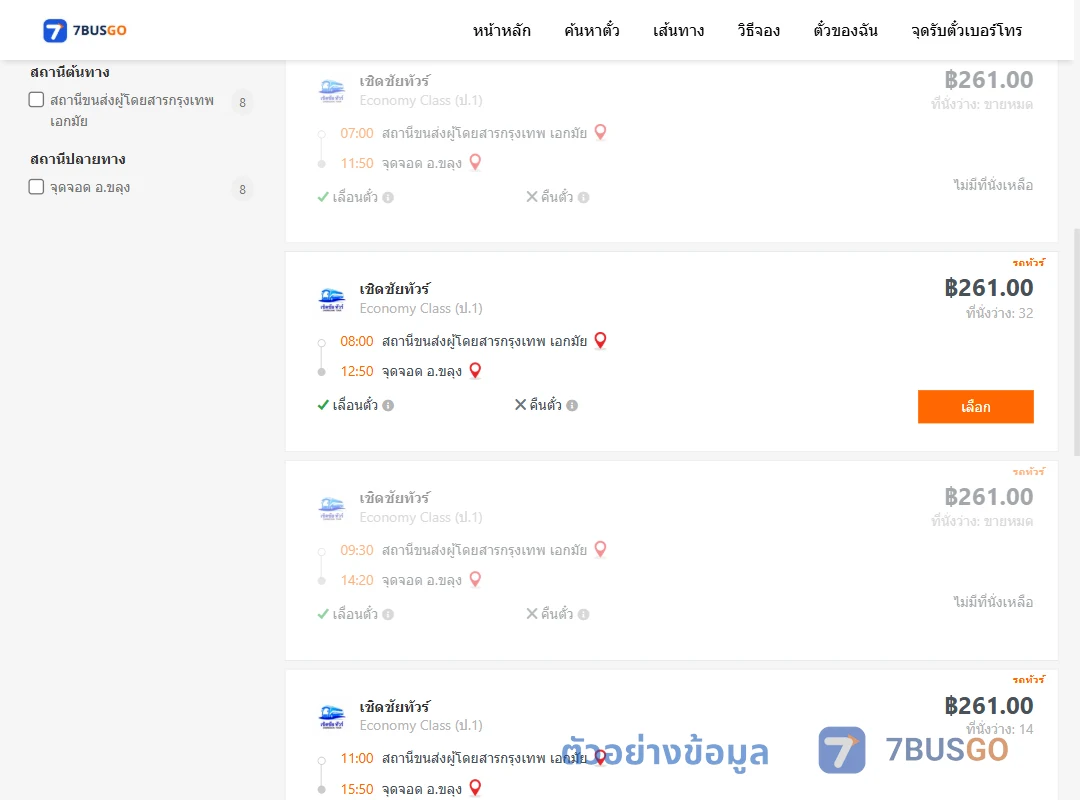
Task: Click the page vertical scrollbar
Action: [1077, 342]
